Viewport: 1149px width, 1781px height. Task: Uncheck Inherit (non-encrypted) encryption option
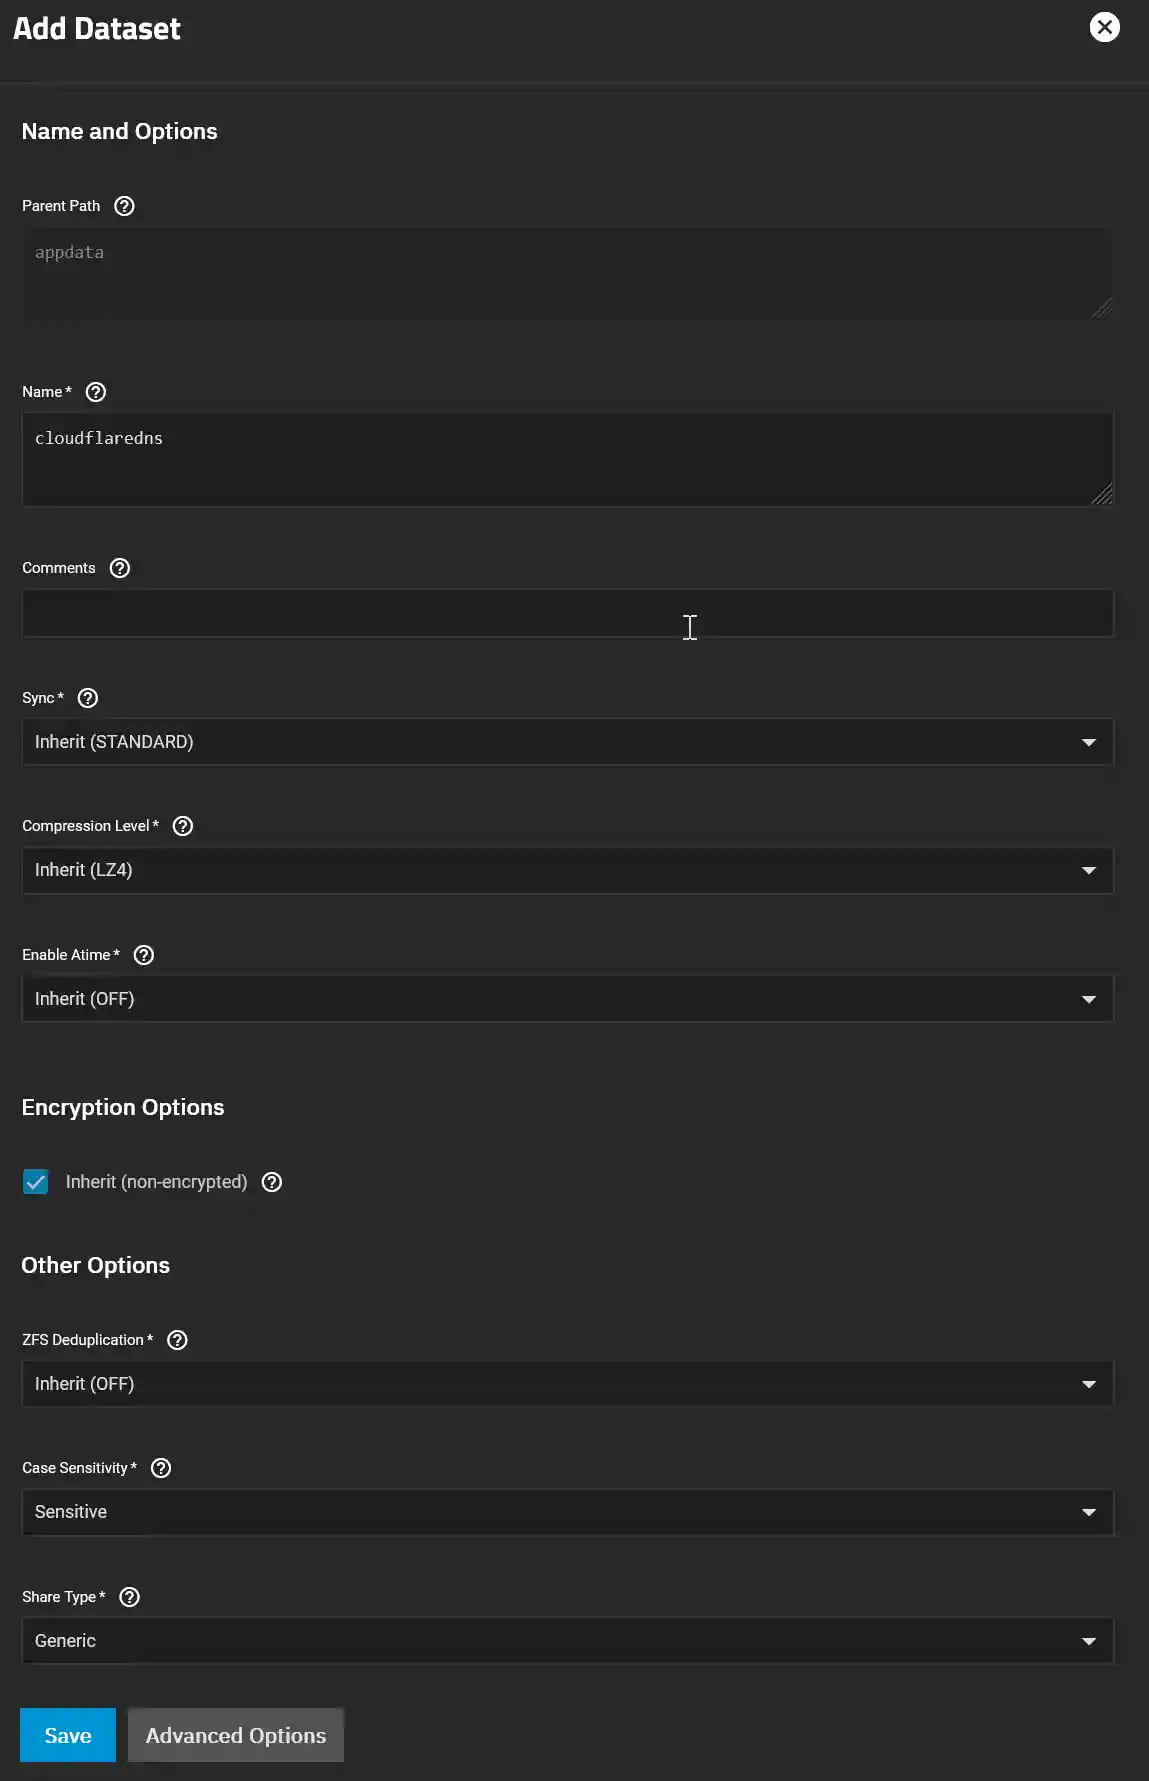tap(35, 1181)
